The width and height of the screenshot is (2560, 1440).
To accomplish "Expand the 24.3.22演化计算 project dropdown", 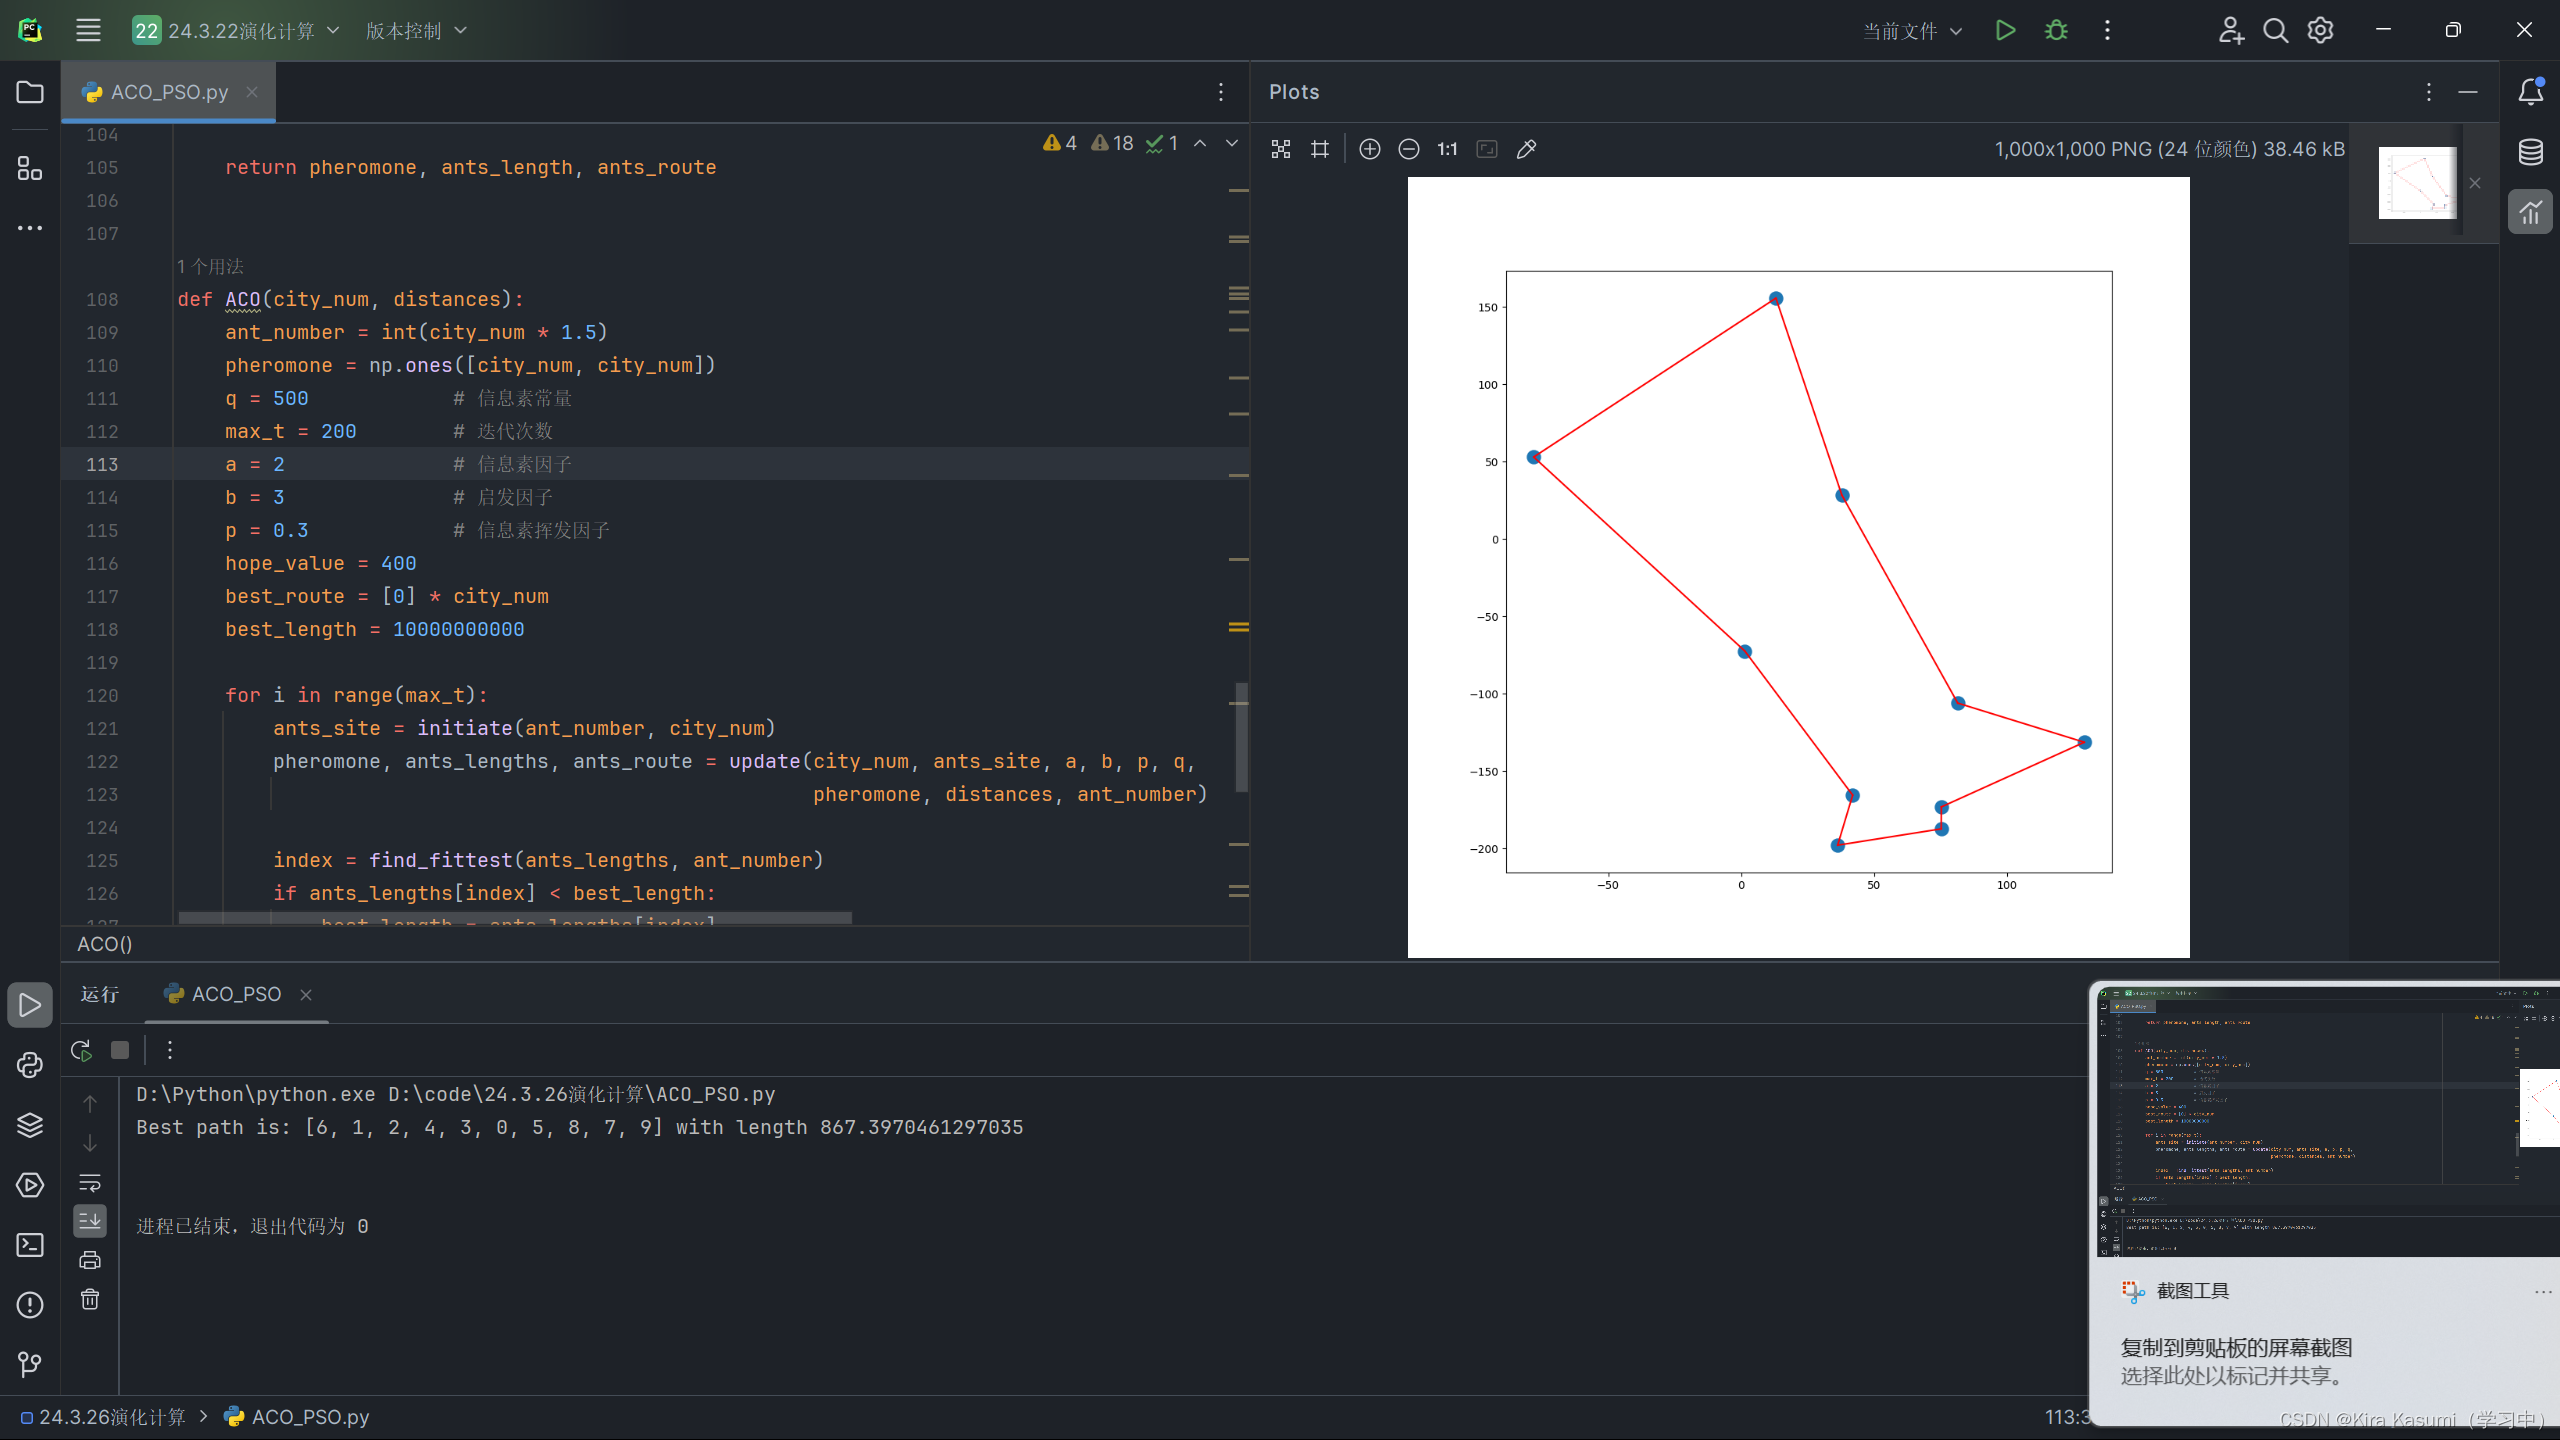I will [x=237, y=30].
